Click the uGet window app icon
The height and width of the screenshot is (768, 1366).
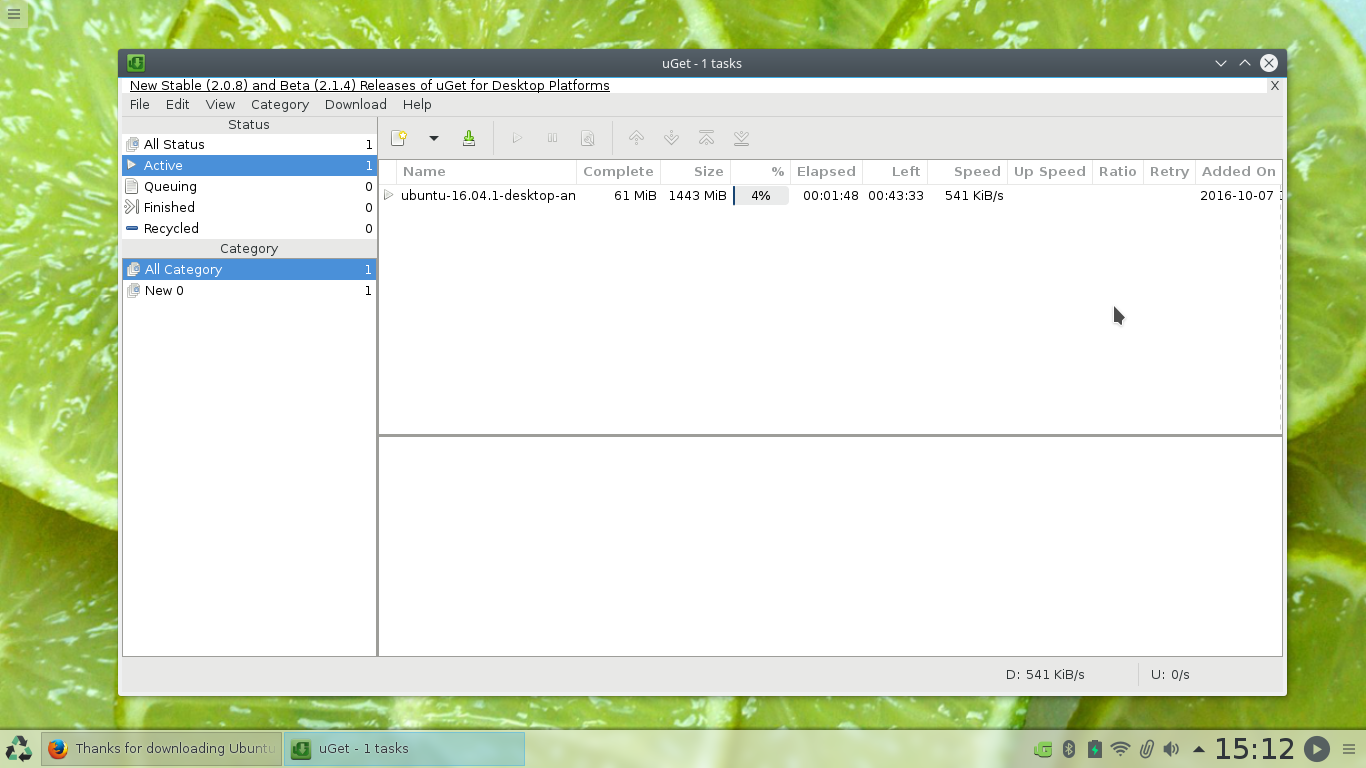click(136, 63)
